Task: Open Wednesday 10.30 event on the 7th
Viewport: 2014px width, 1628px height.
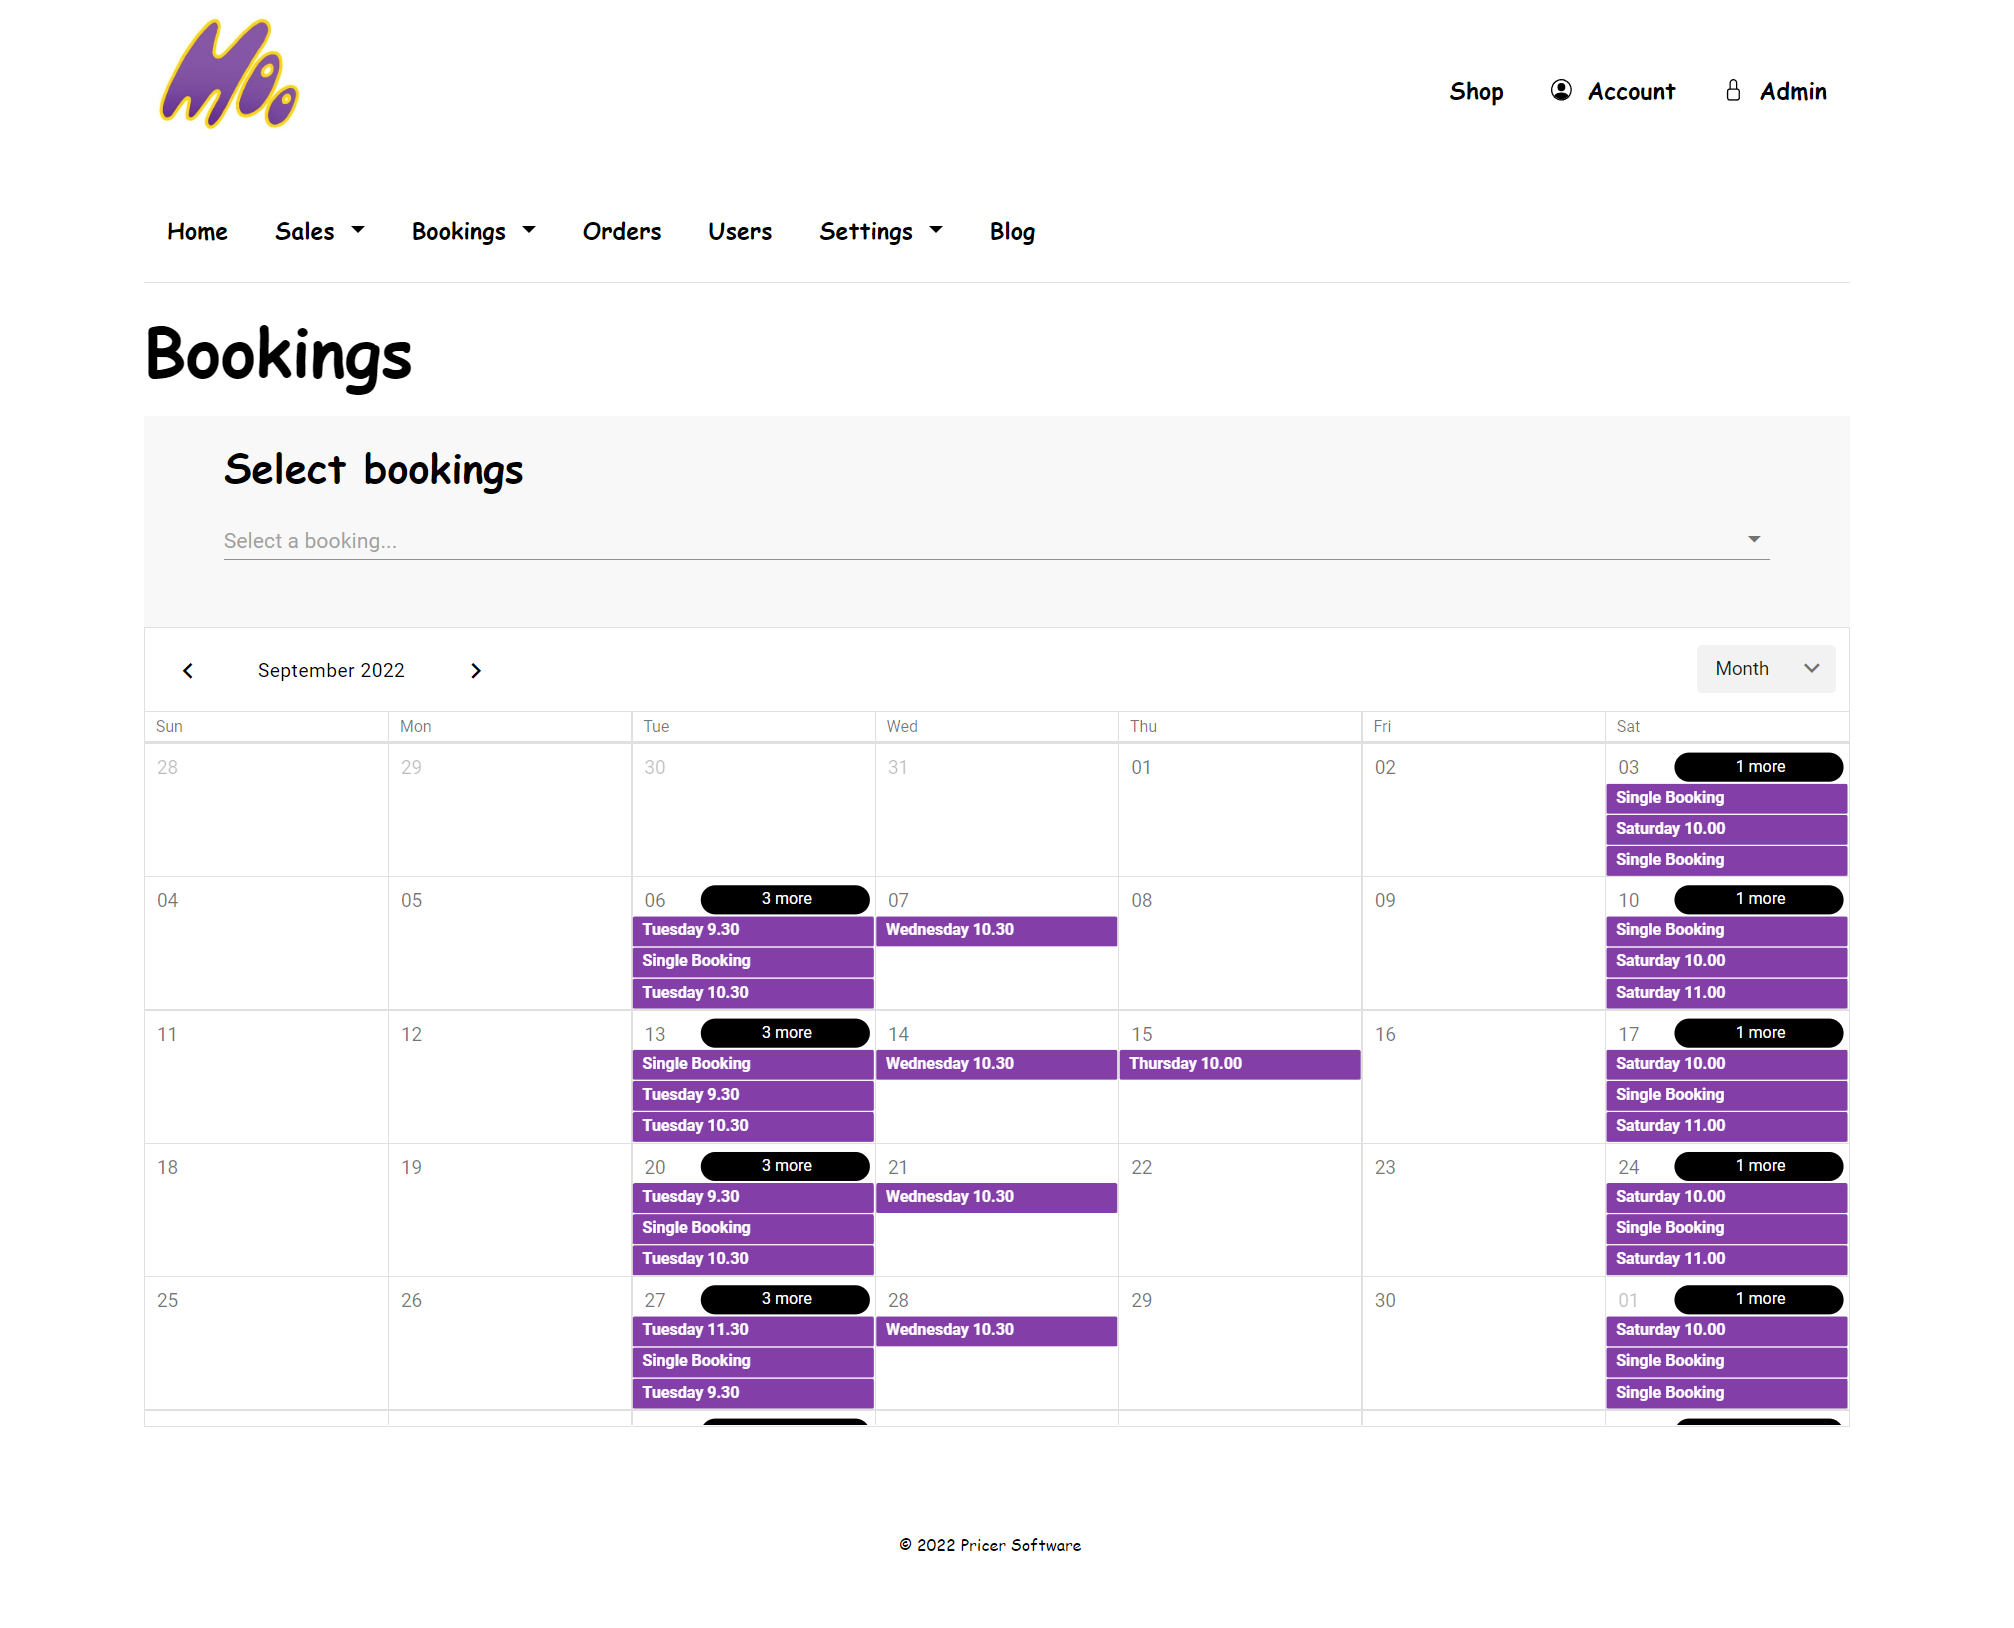Action: tap(996, 930)
